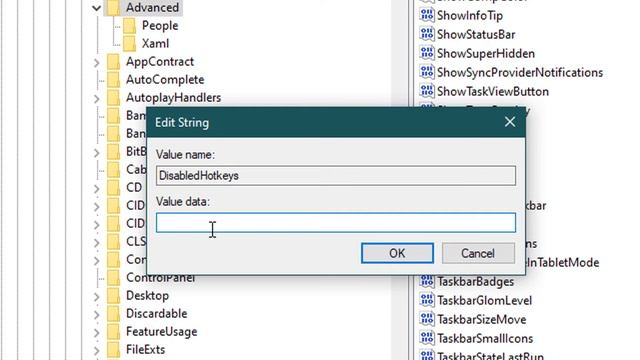Select the AppContract key label
Image resolution: width=640 pixels, height=360 pixels.
[x=160, y=62]
